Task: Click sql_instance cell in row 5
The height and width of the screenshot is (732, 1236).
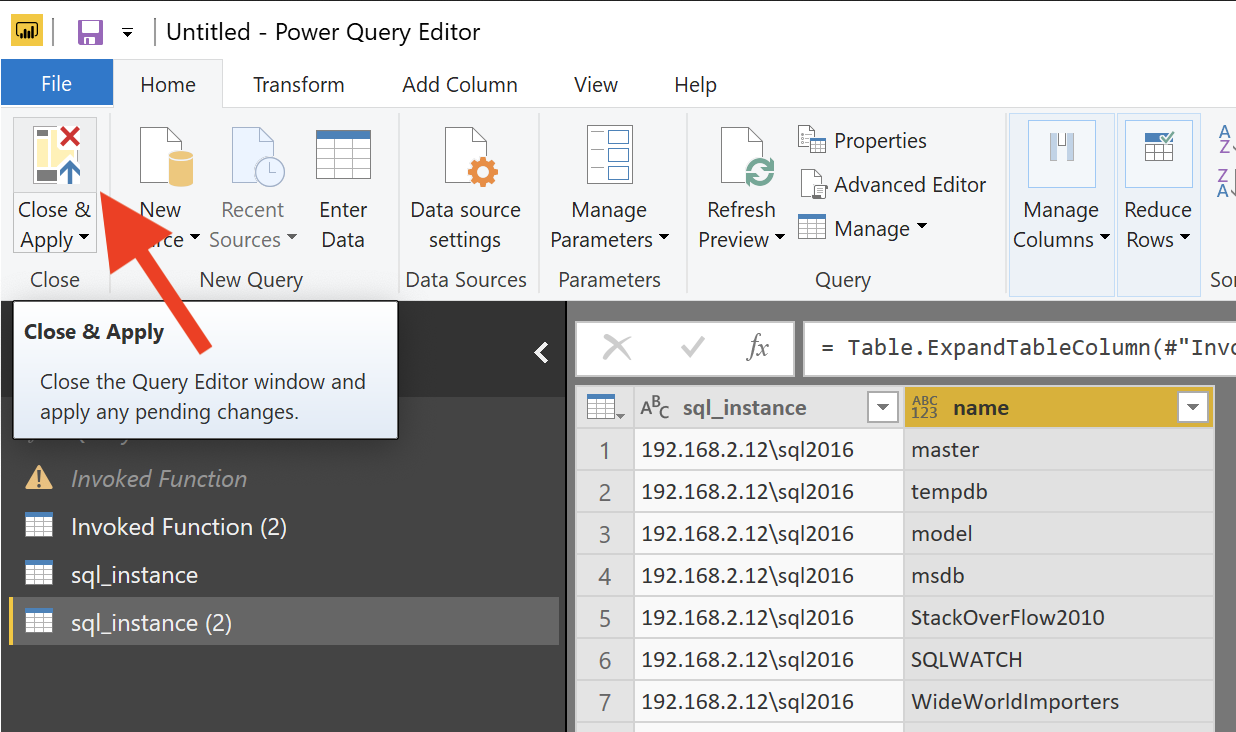Action: 769,618
